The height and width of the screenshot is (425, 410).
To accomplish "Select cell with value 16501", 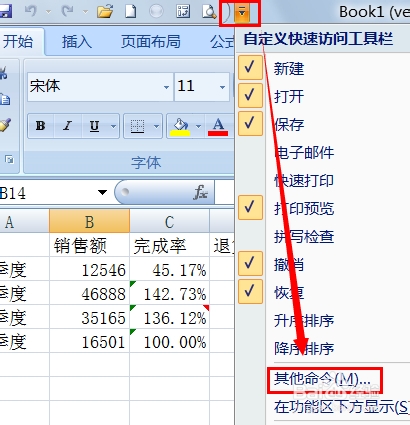I will pyautogui.click(x=89, y=341).
